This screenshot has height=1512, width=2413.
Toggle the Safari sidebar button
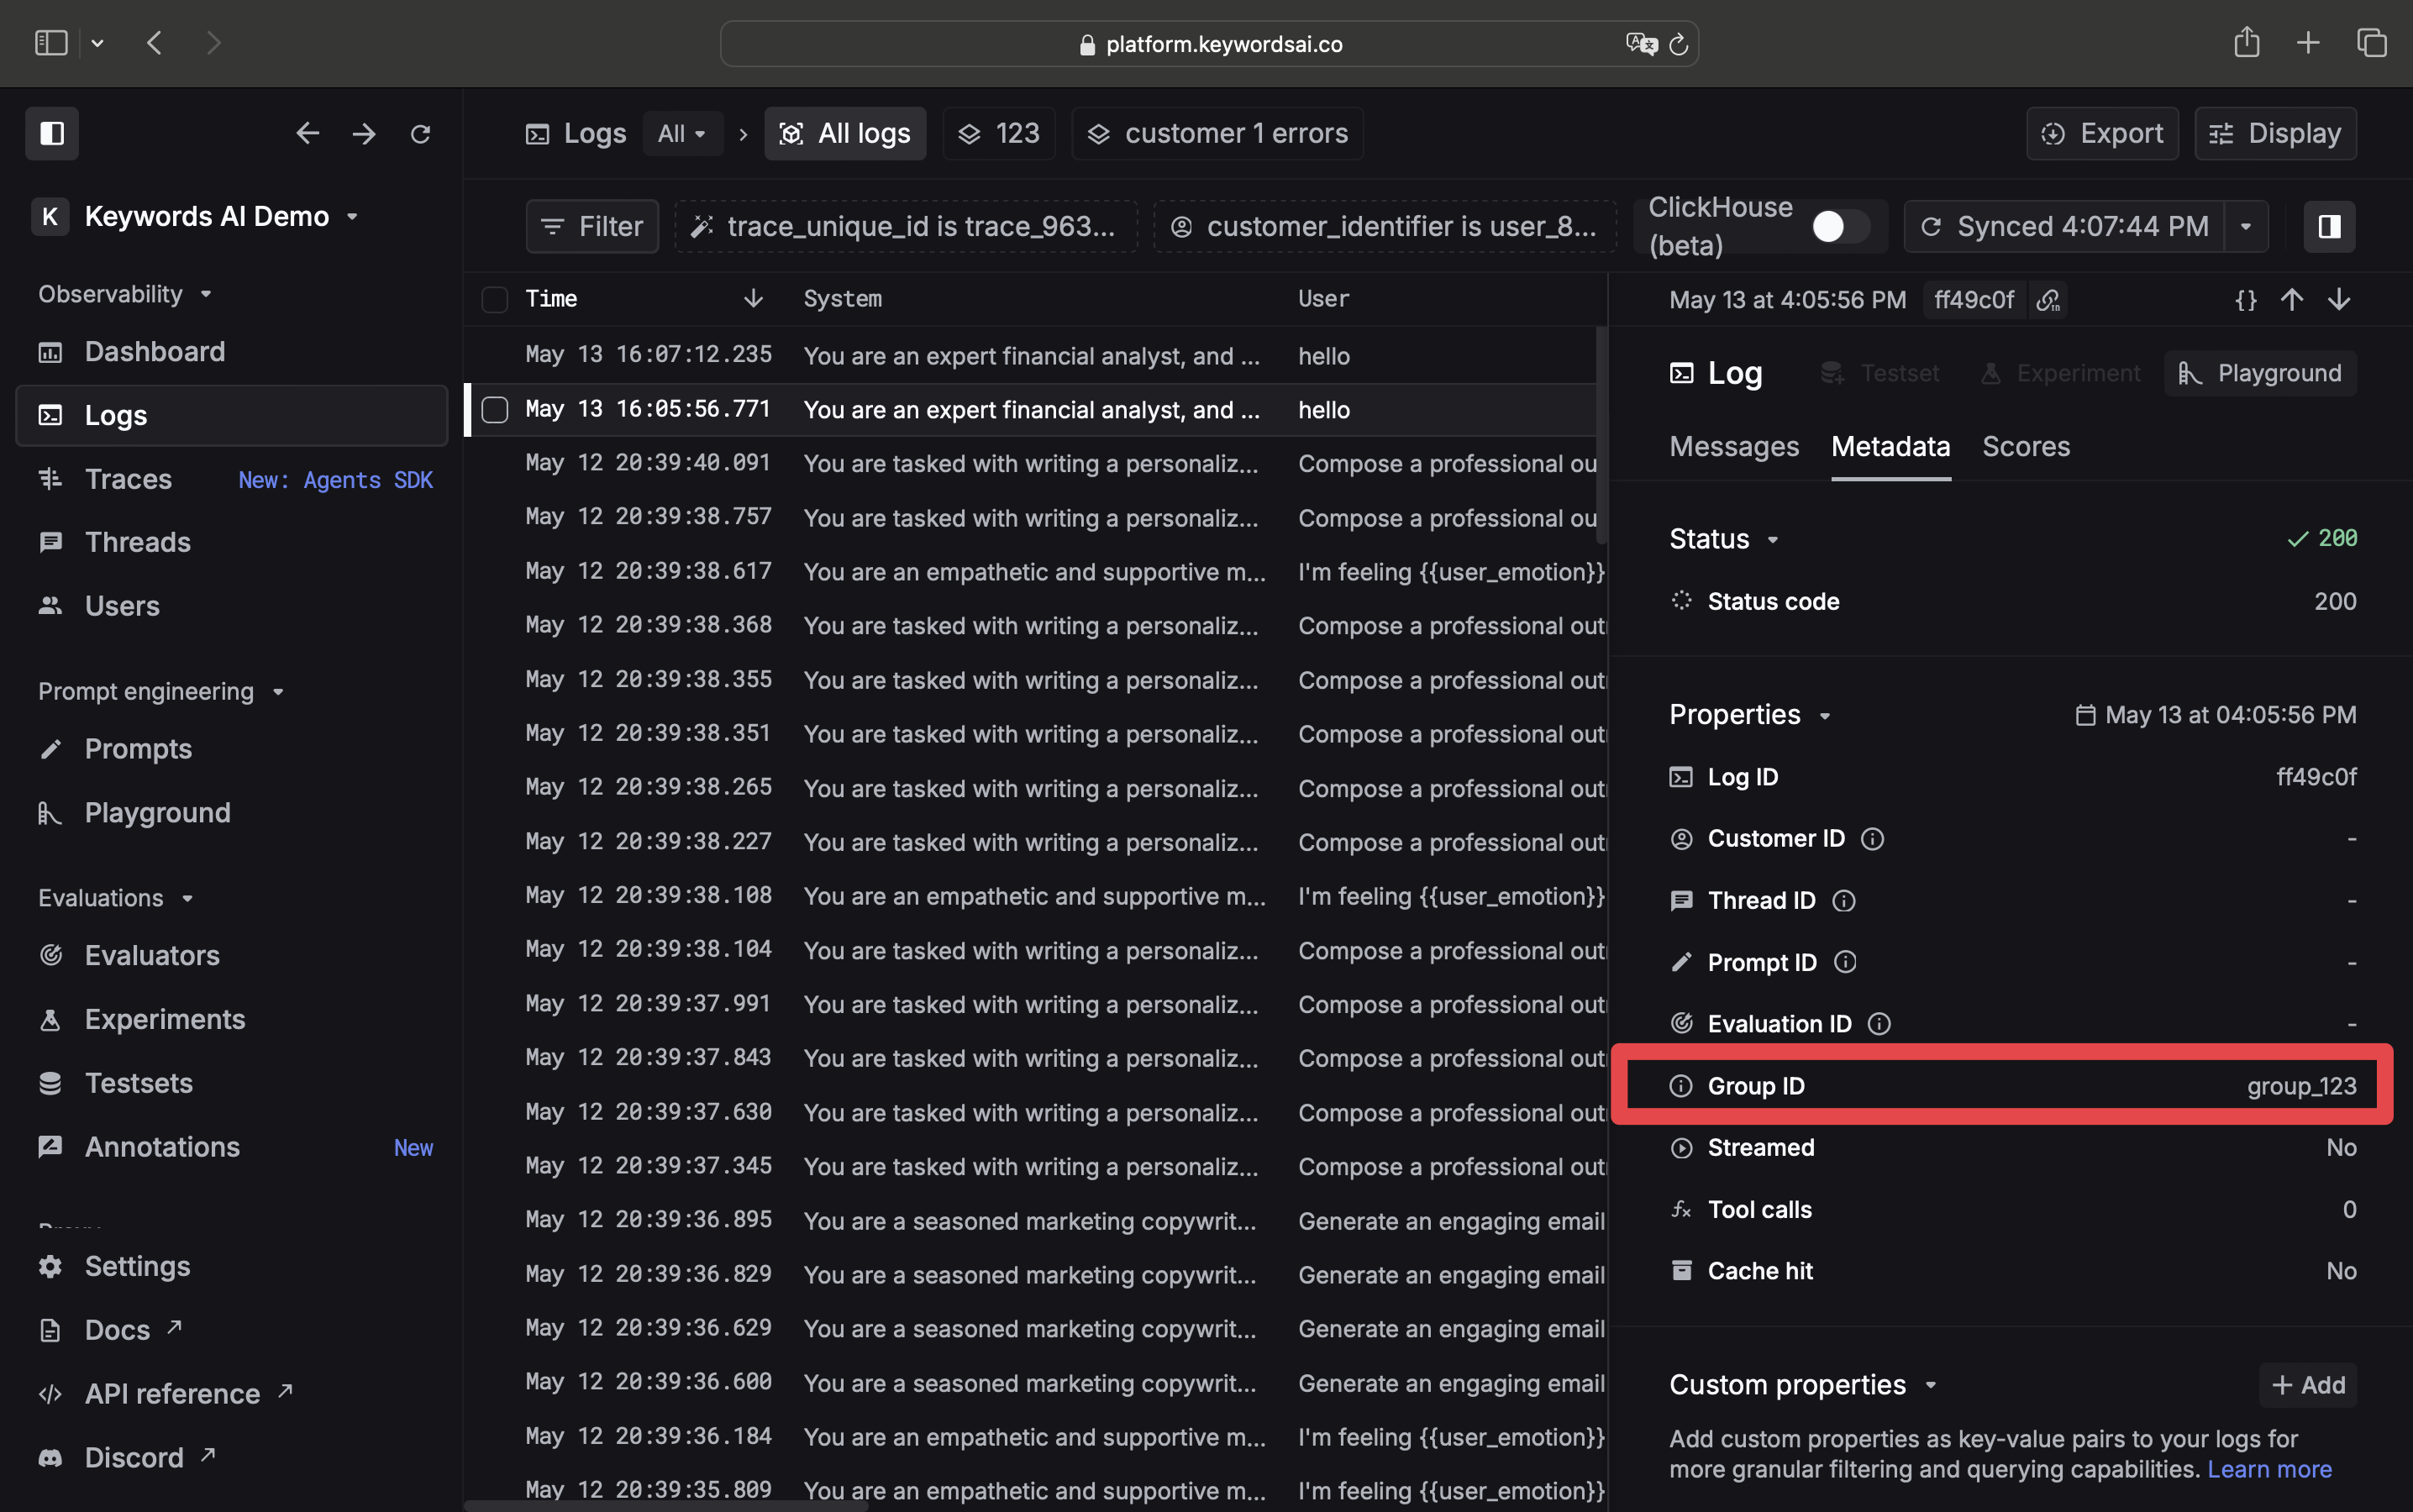pos(51,42)
